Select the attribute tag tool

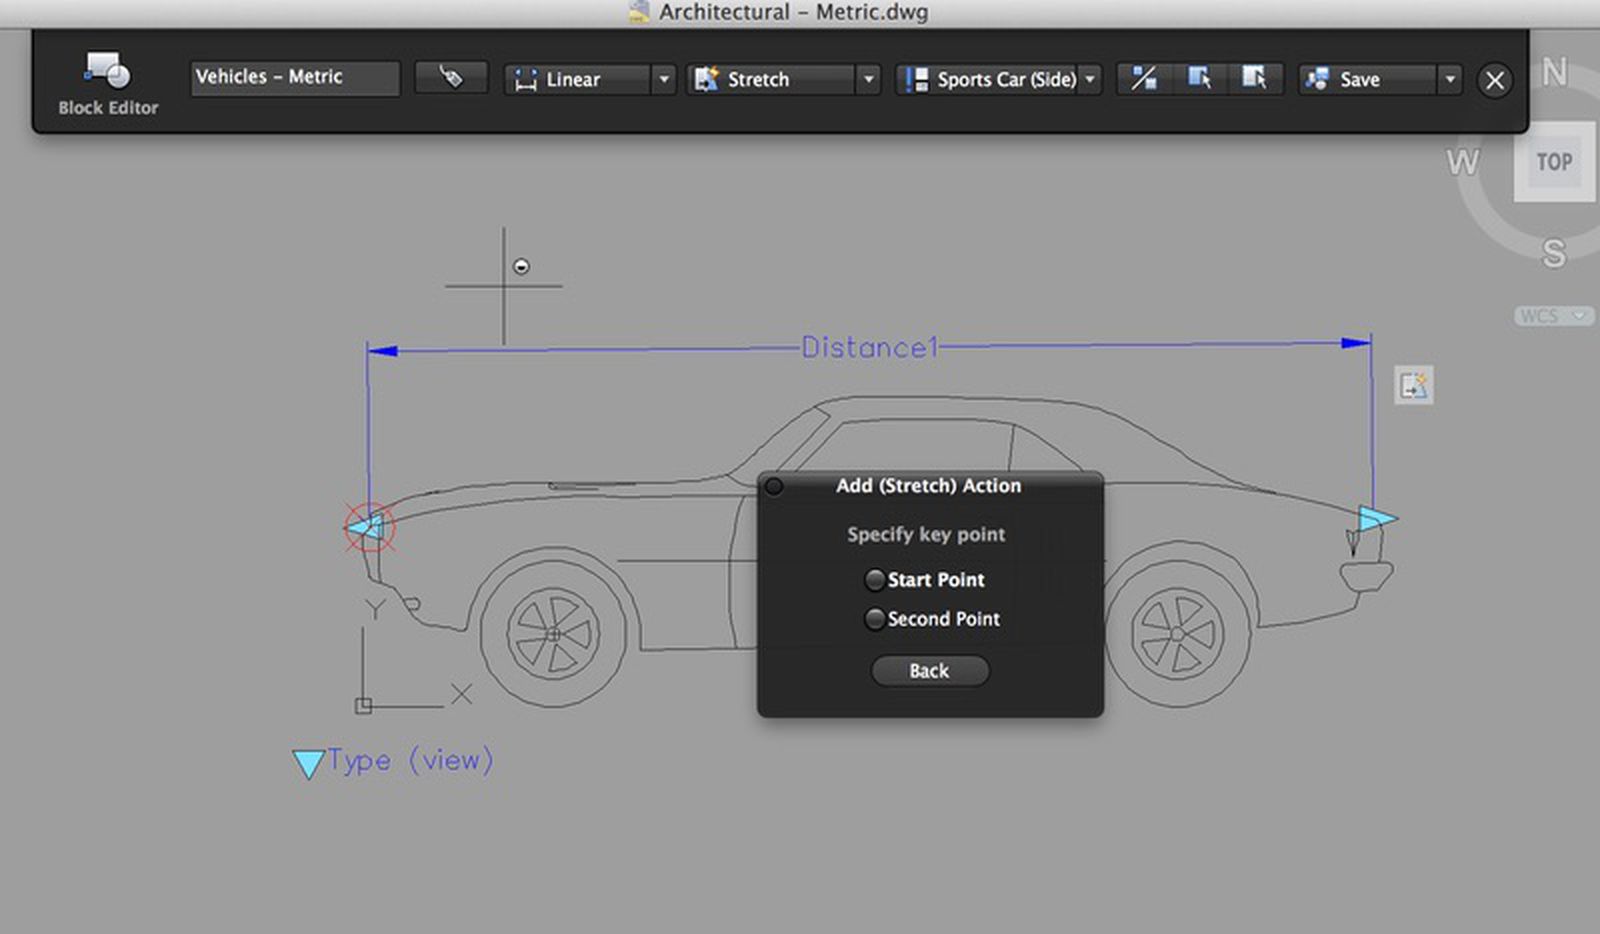pos(450,77)
